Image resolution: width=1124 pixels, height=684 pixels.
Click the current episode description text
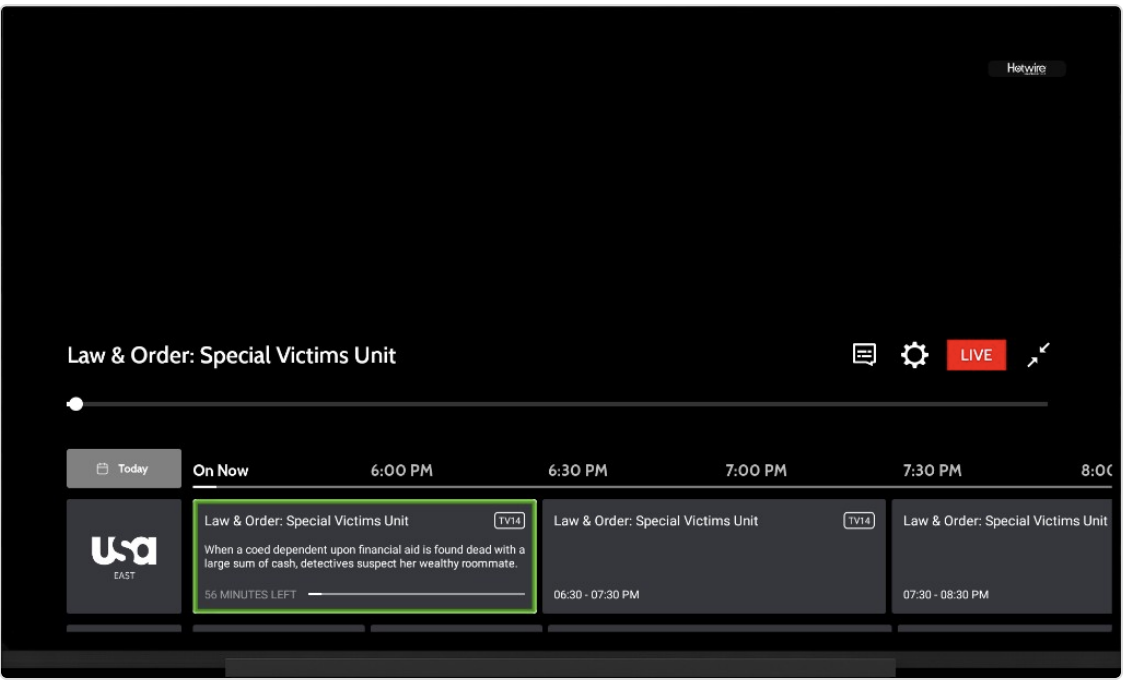pyautogui.click(x=364, y=557)
